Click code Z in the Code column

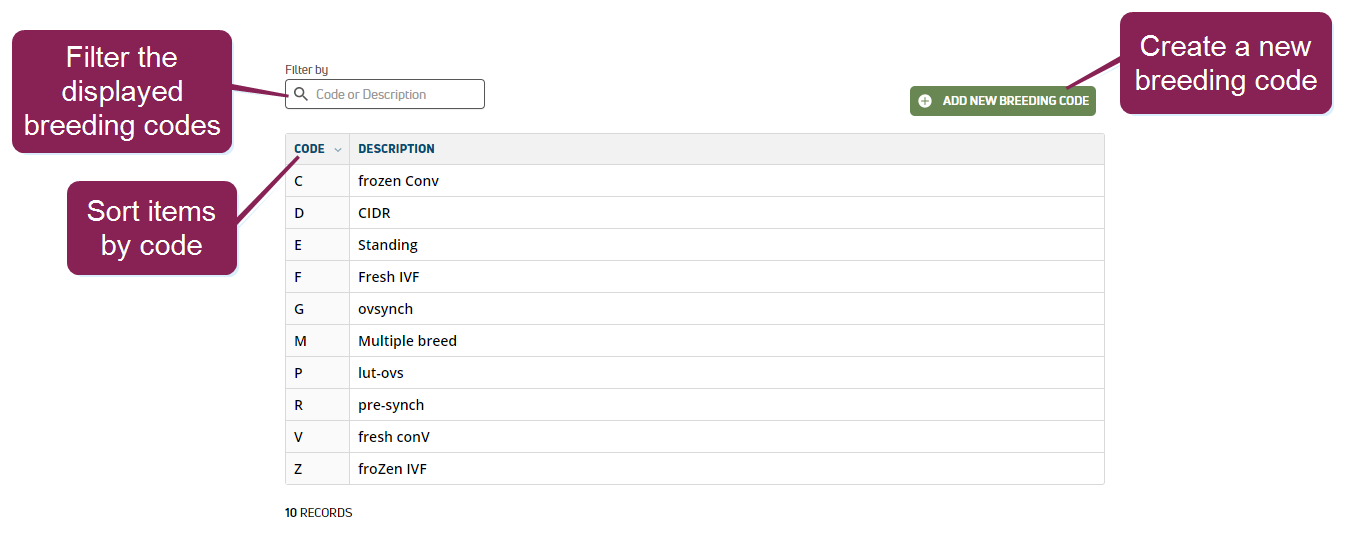299,469
